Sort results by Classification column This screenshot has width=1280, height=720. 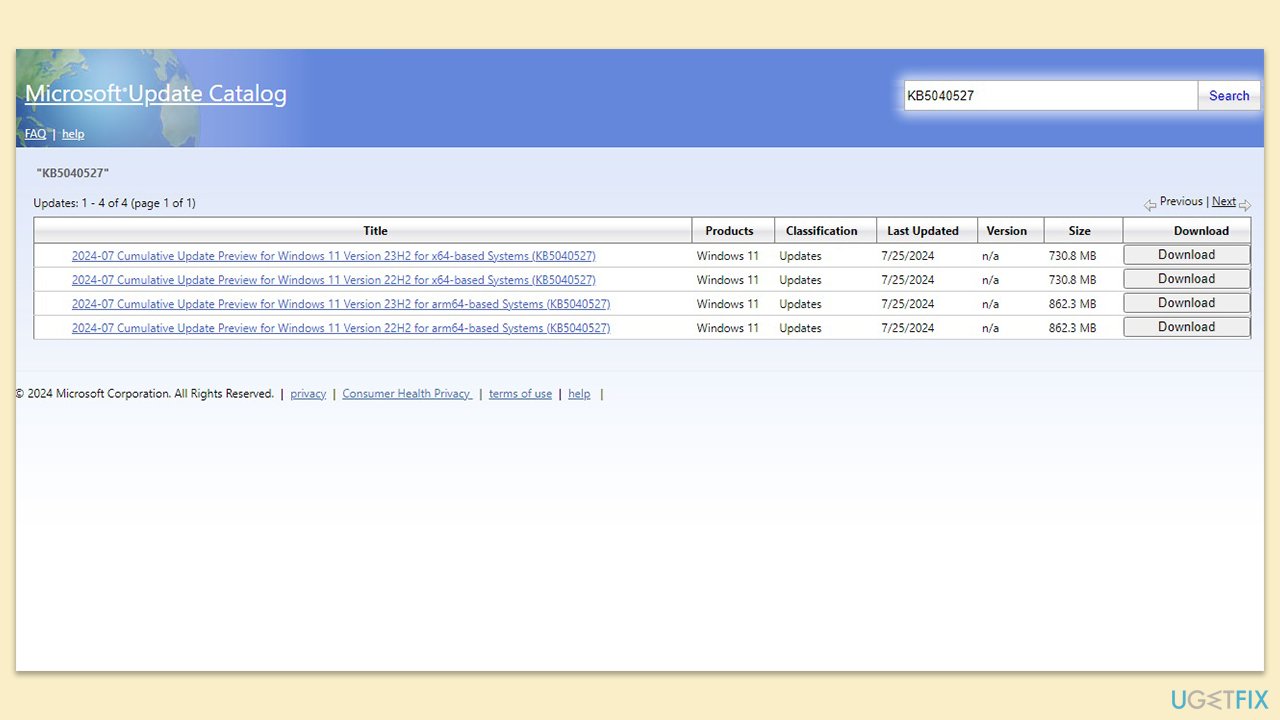pos(822,231)
